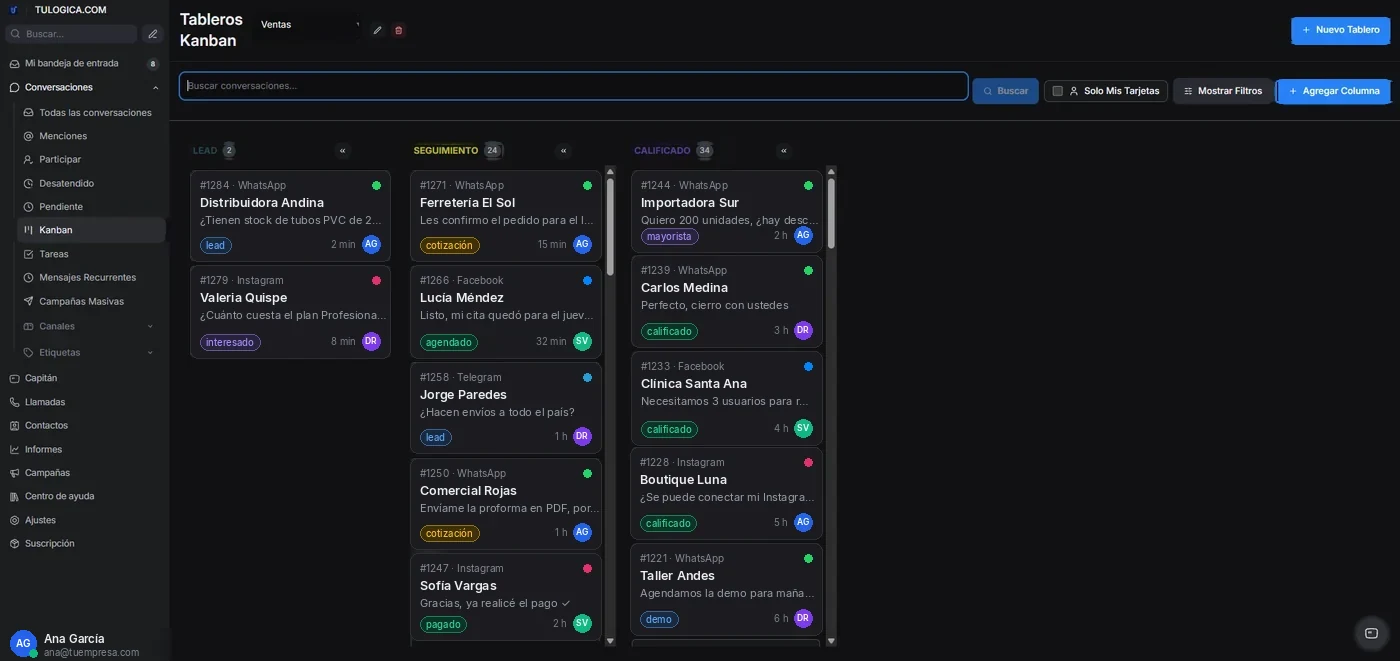Collapse the SEGUIMIENTO column
This screenshot has height=661, width=1400.
[x=564, y=151]
